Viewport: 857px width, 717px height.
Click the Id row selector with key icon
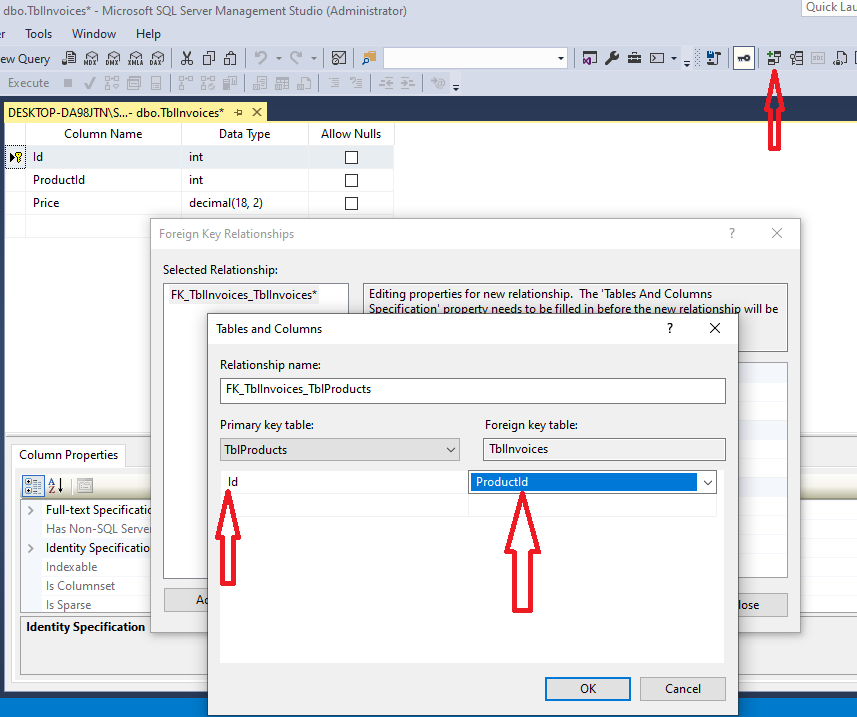tap(15, 157)
